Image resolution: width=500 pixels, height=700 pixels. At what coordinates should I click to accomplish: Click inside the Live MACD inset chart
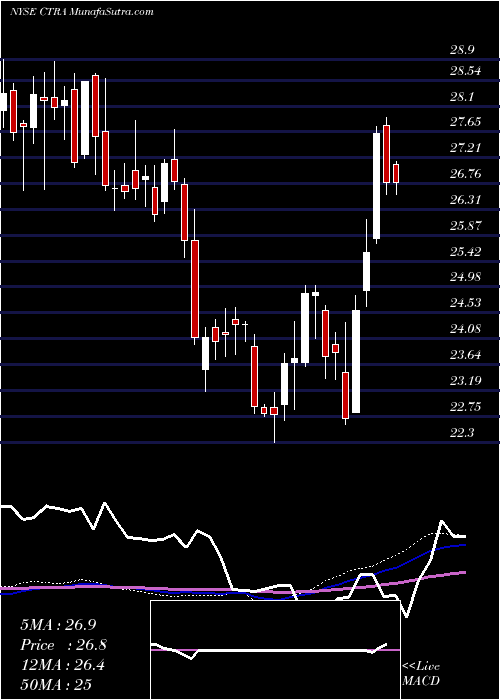(275, 650)
